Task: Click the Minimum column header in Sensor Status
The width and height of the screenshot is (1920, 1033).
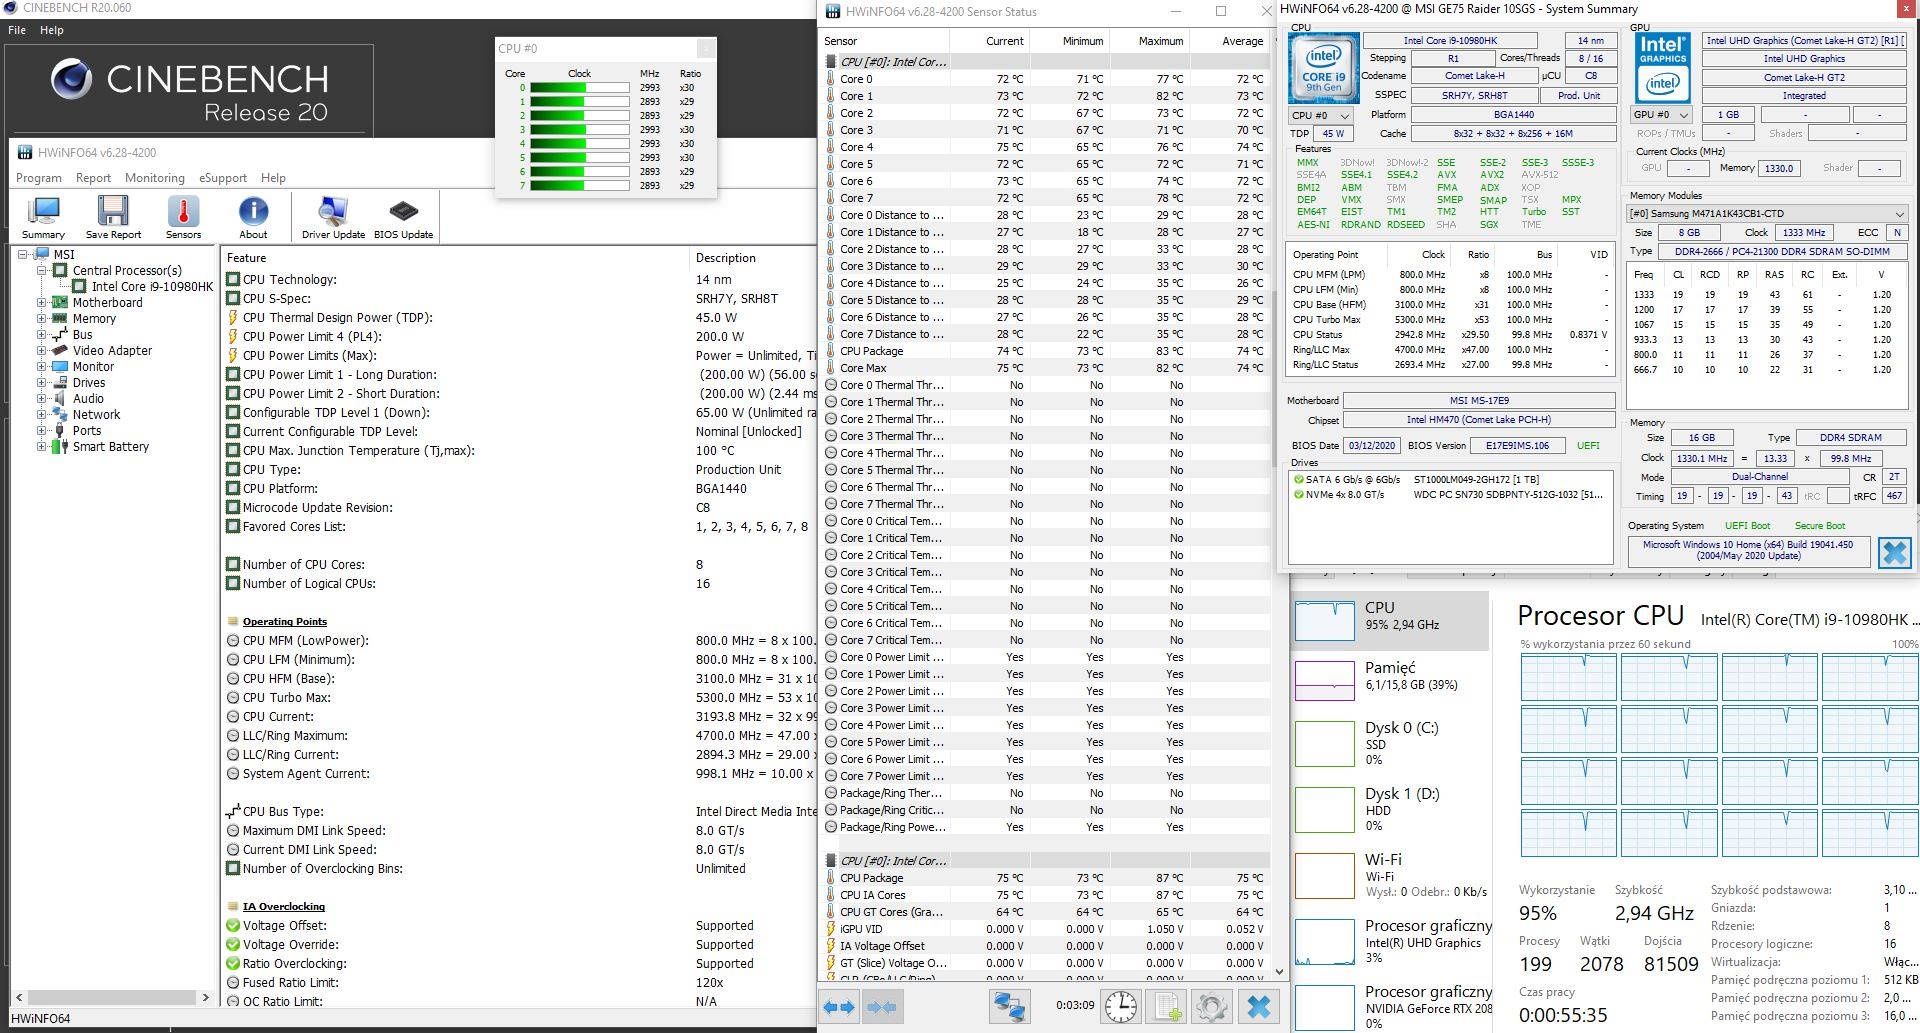Action: click(x=1070, y=41)
